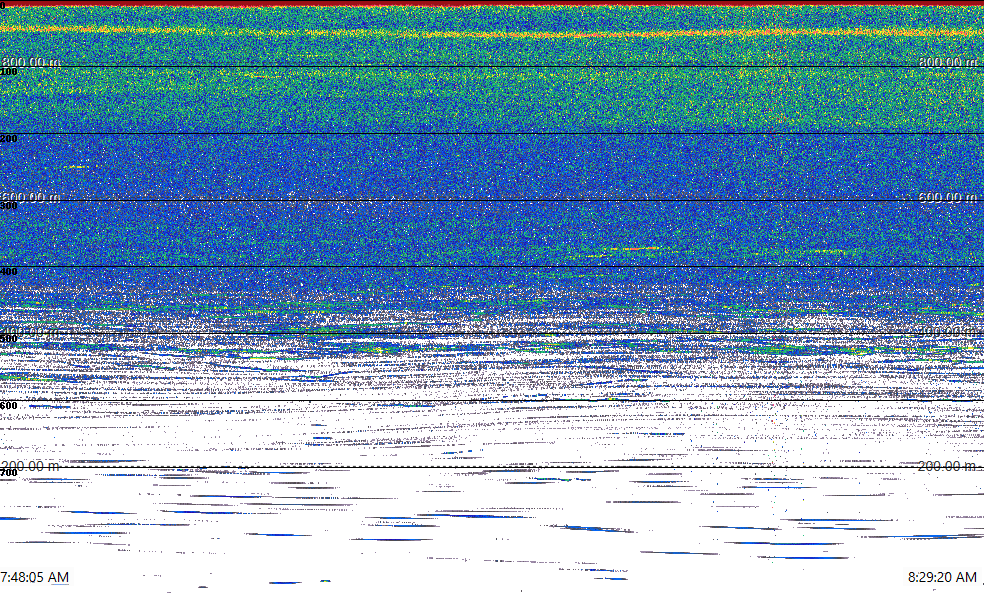Select the 300 depth tick label
This screenshot has height=594, width=984.
click(x=9, y=206)
